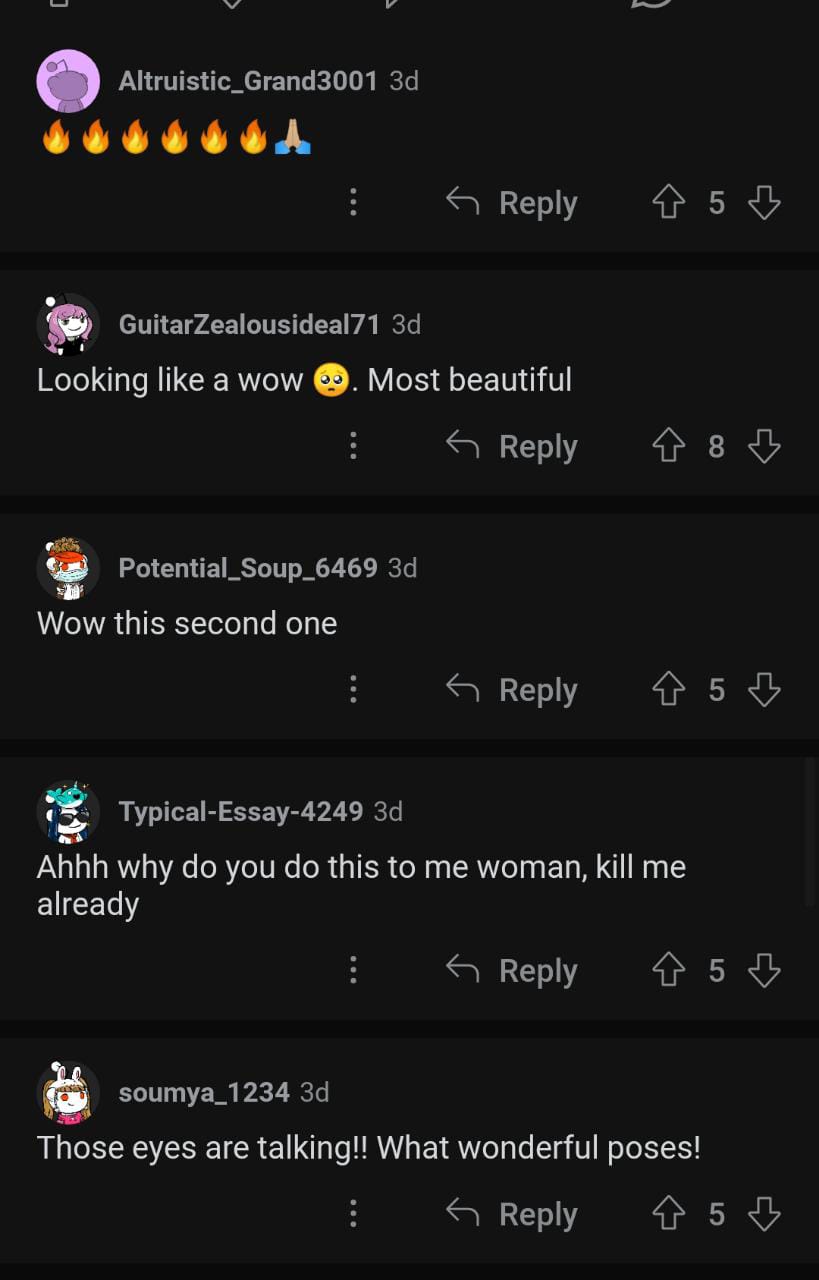Open options menu for Altruistic_Grand3001's comment
The image size is (819, 1280).
click(x=353, y=203)
